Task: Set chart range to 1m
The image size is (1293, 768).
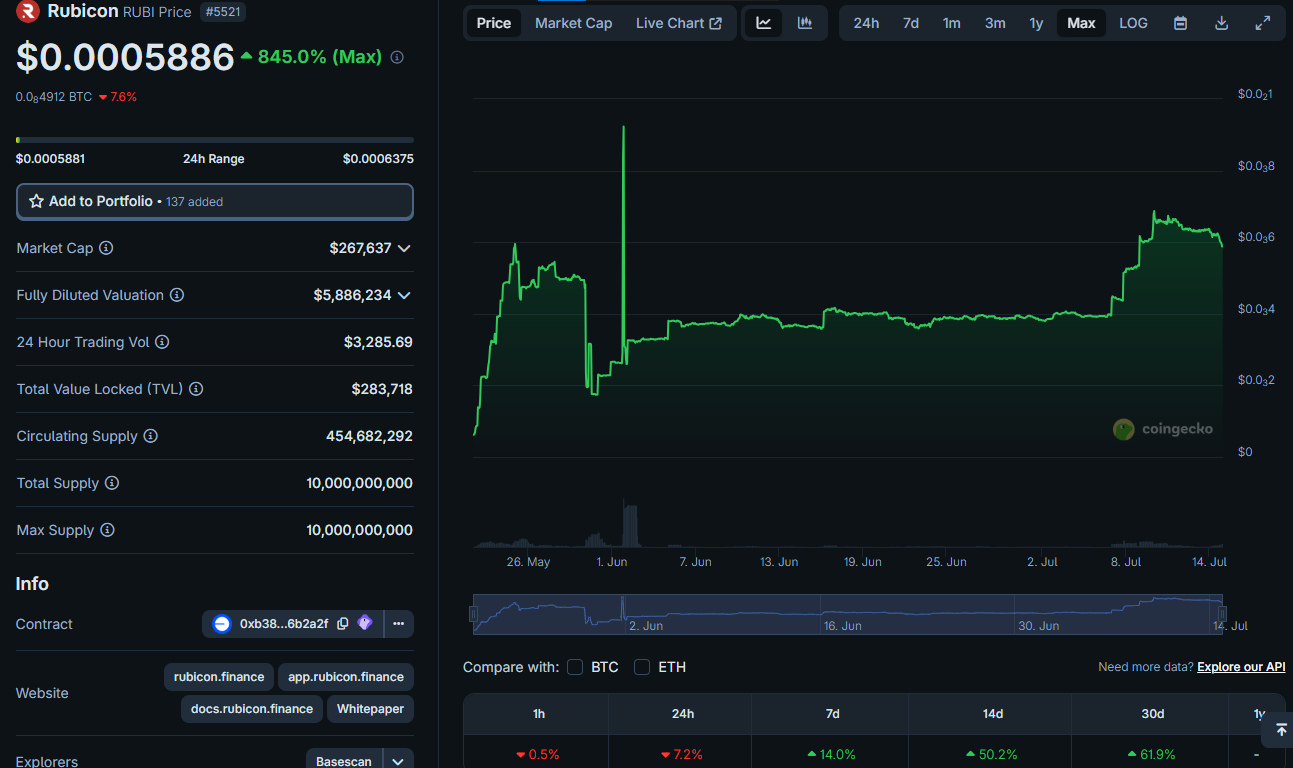Action: coord(952,23)
